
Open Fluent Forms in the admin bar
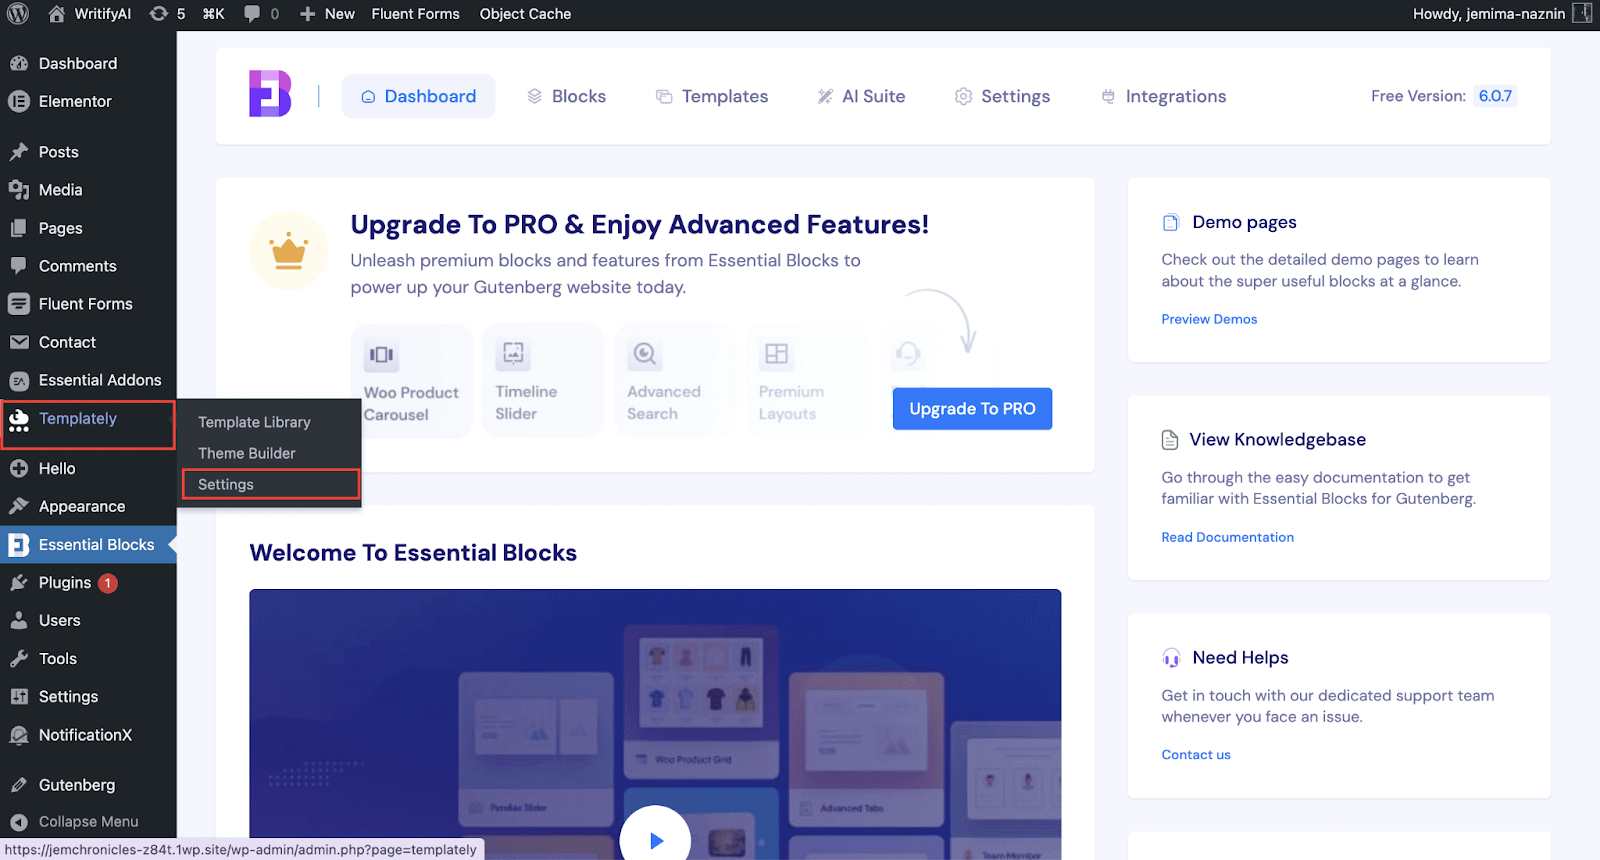[415, 14]
